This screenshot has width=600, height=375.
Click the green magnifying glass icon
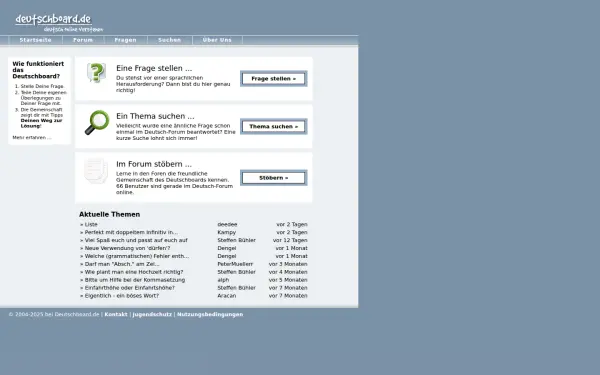point(97,122)
